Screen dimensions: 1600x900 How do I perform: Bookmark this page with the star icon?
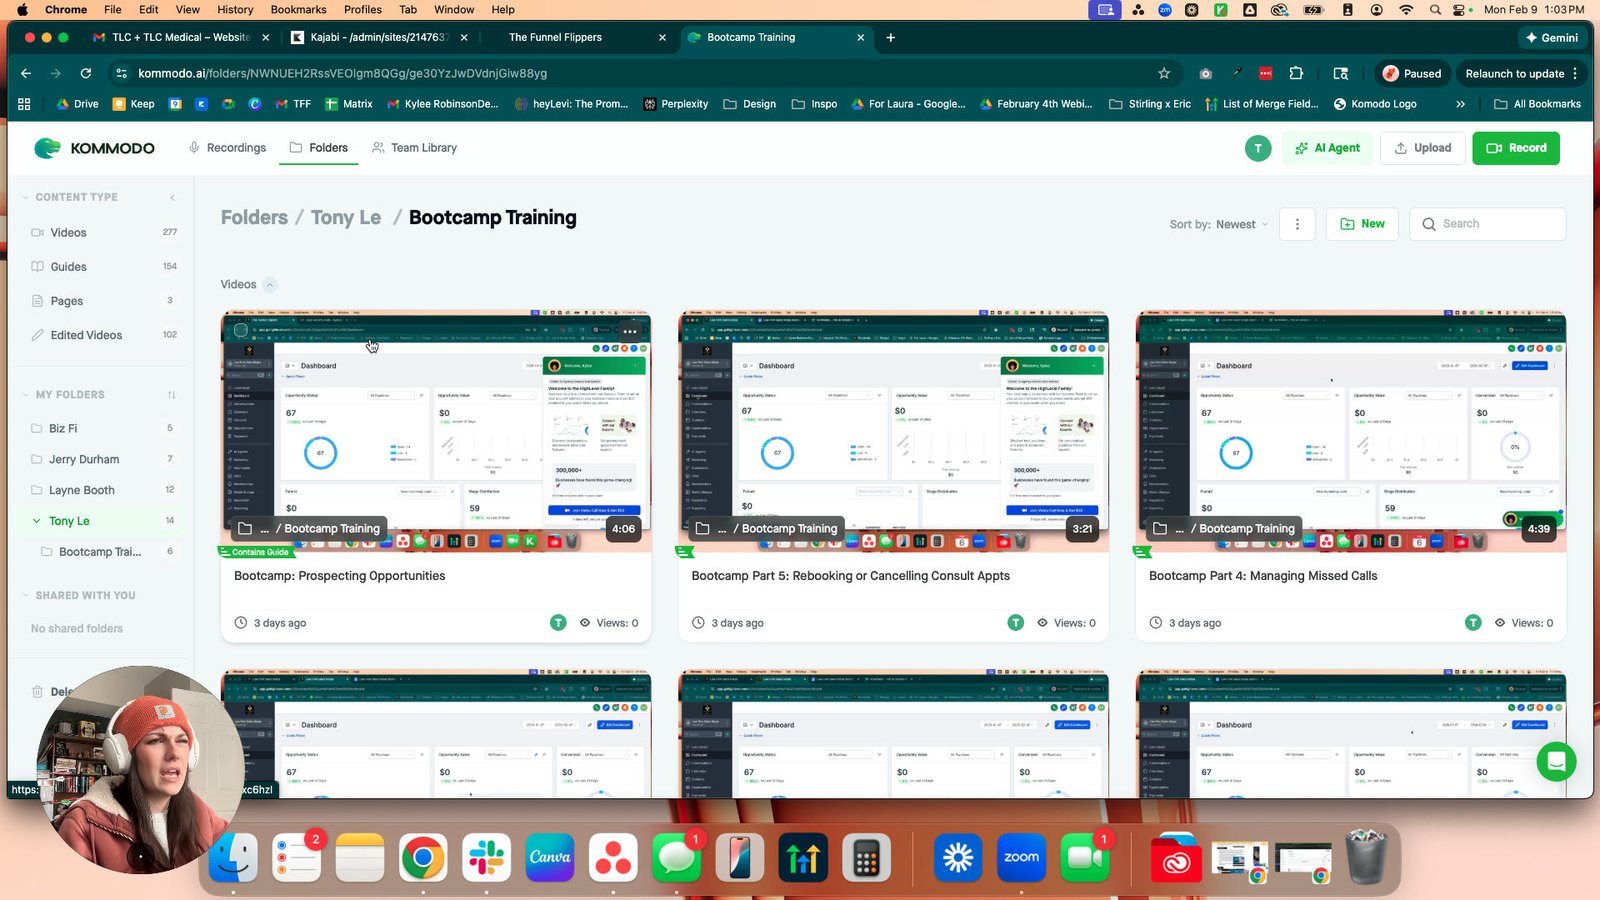click(x=1164, y=73)
